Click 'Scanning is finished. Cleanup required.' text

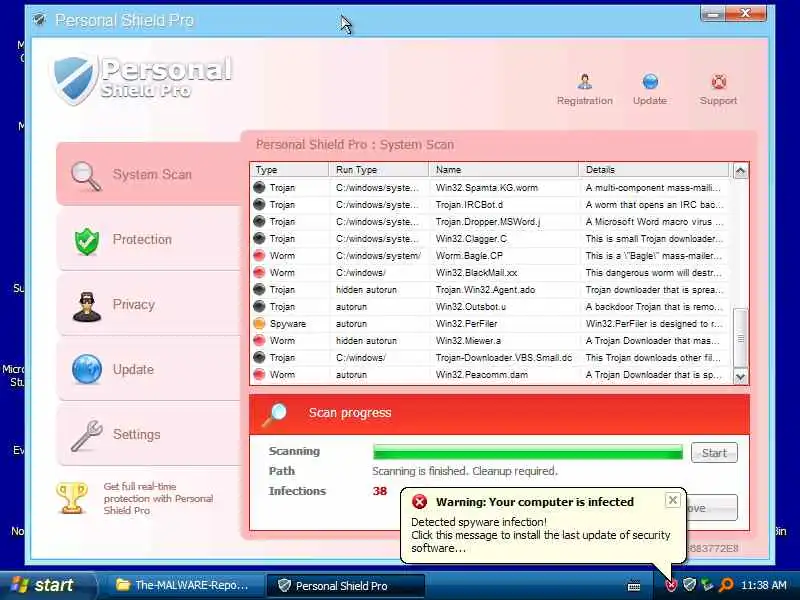click(x=465, y=471)
